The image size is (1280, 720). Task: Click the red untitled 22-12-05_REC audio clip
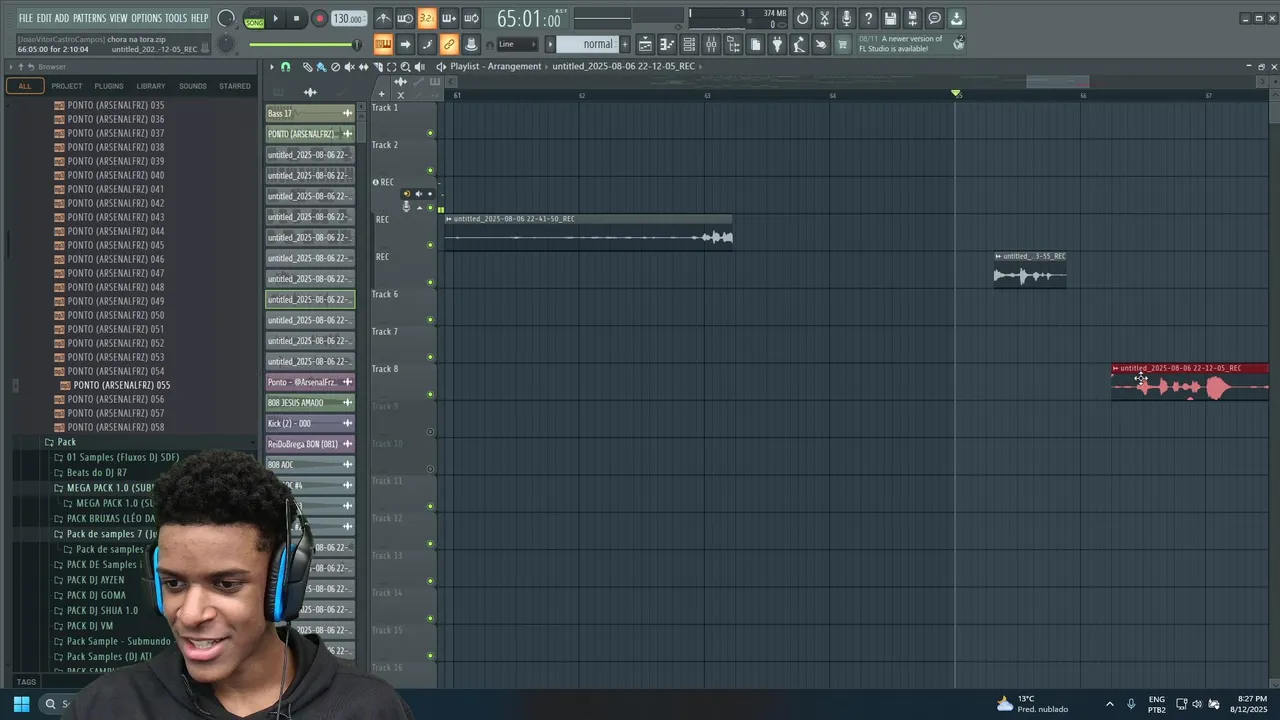click(x=1190, y=382)
